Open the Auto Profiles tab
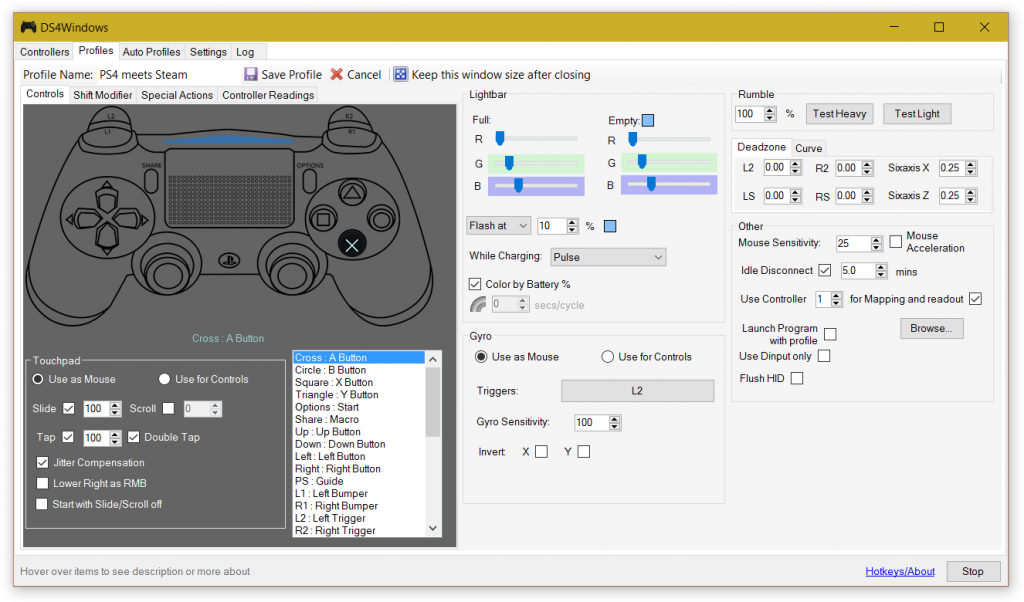1024x602 pixels. pos(151,51)
